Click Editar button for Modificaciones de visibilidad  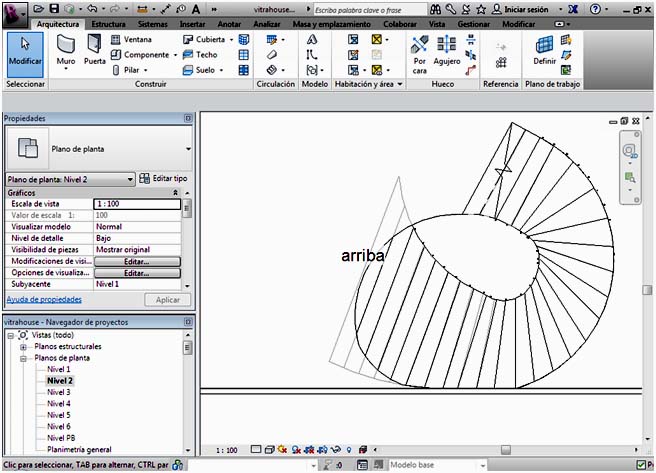coord(136,261)
